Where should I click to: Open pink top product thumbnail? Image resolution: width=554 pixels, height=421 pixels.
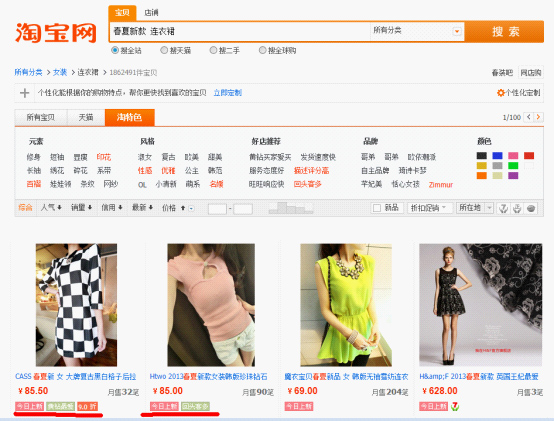tap(211, 305)
